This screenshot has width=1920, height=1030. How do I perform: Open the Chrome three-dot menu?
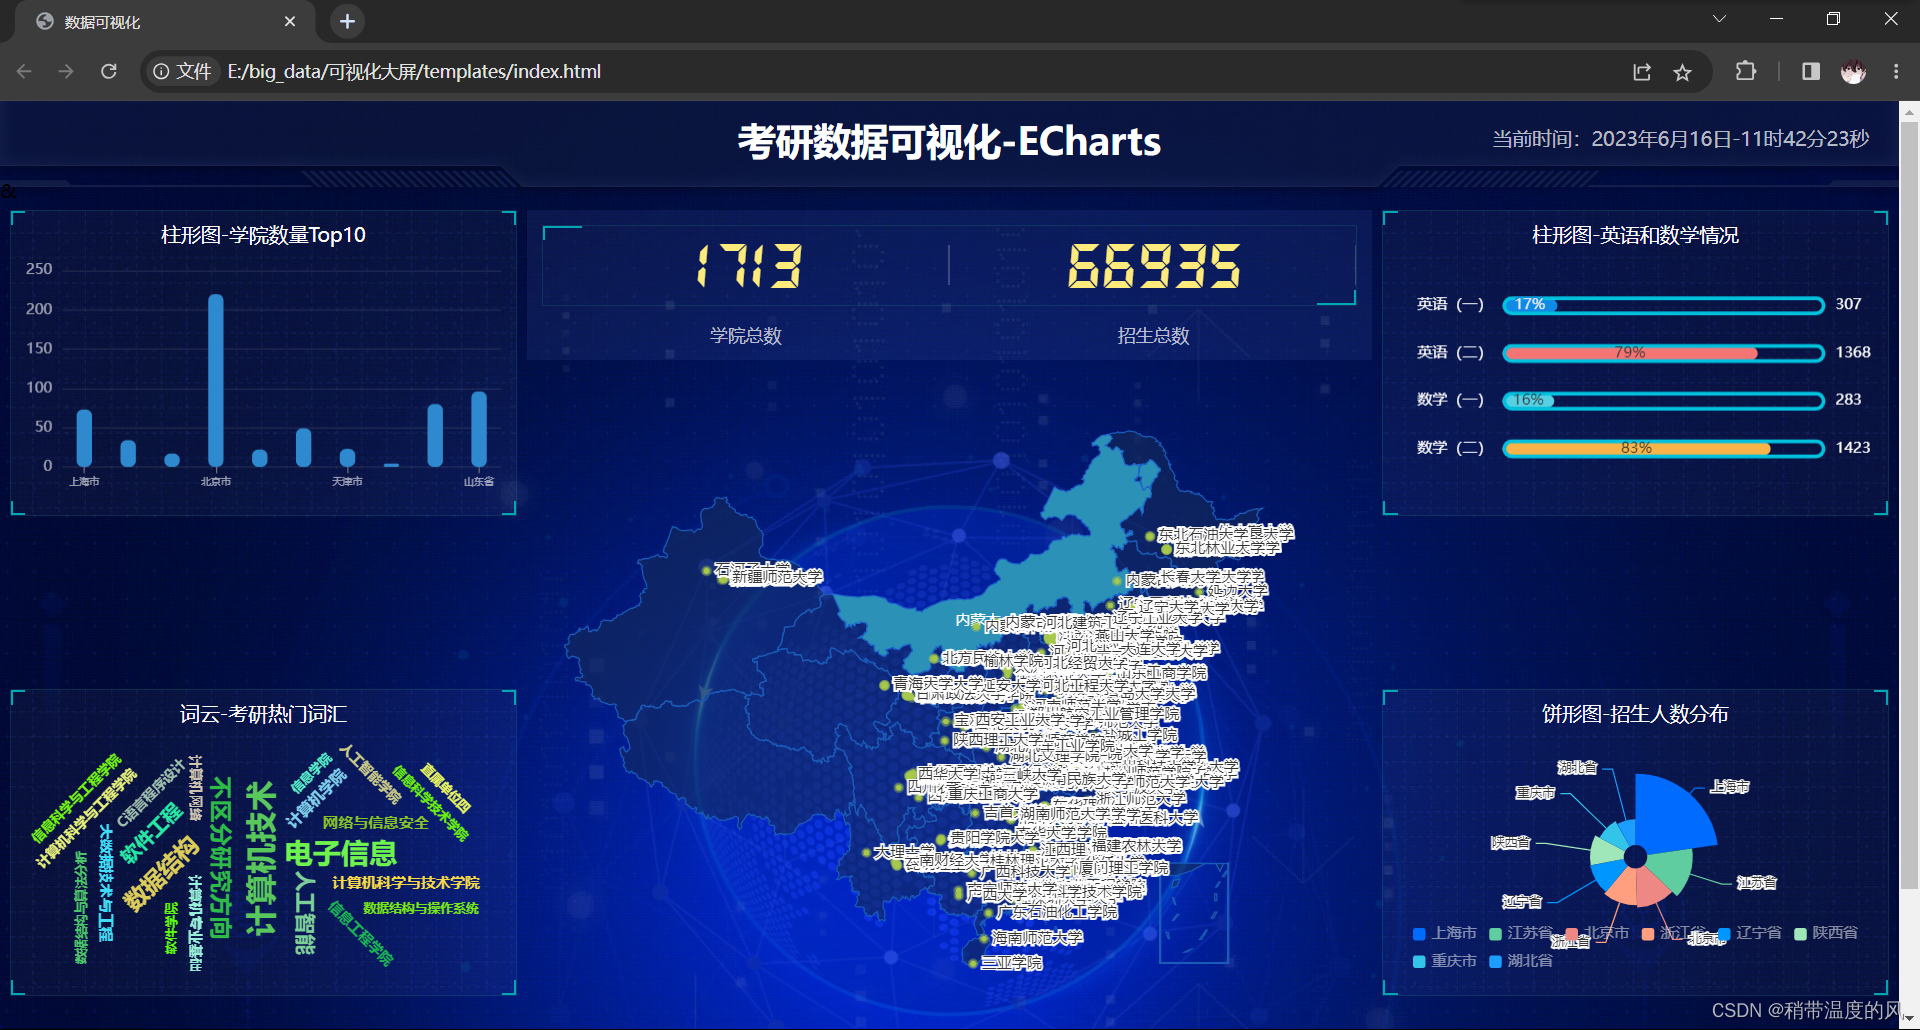(1896, 71)
